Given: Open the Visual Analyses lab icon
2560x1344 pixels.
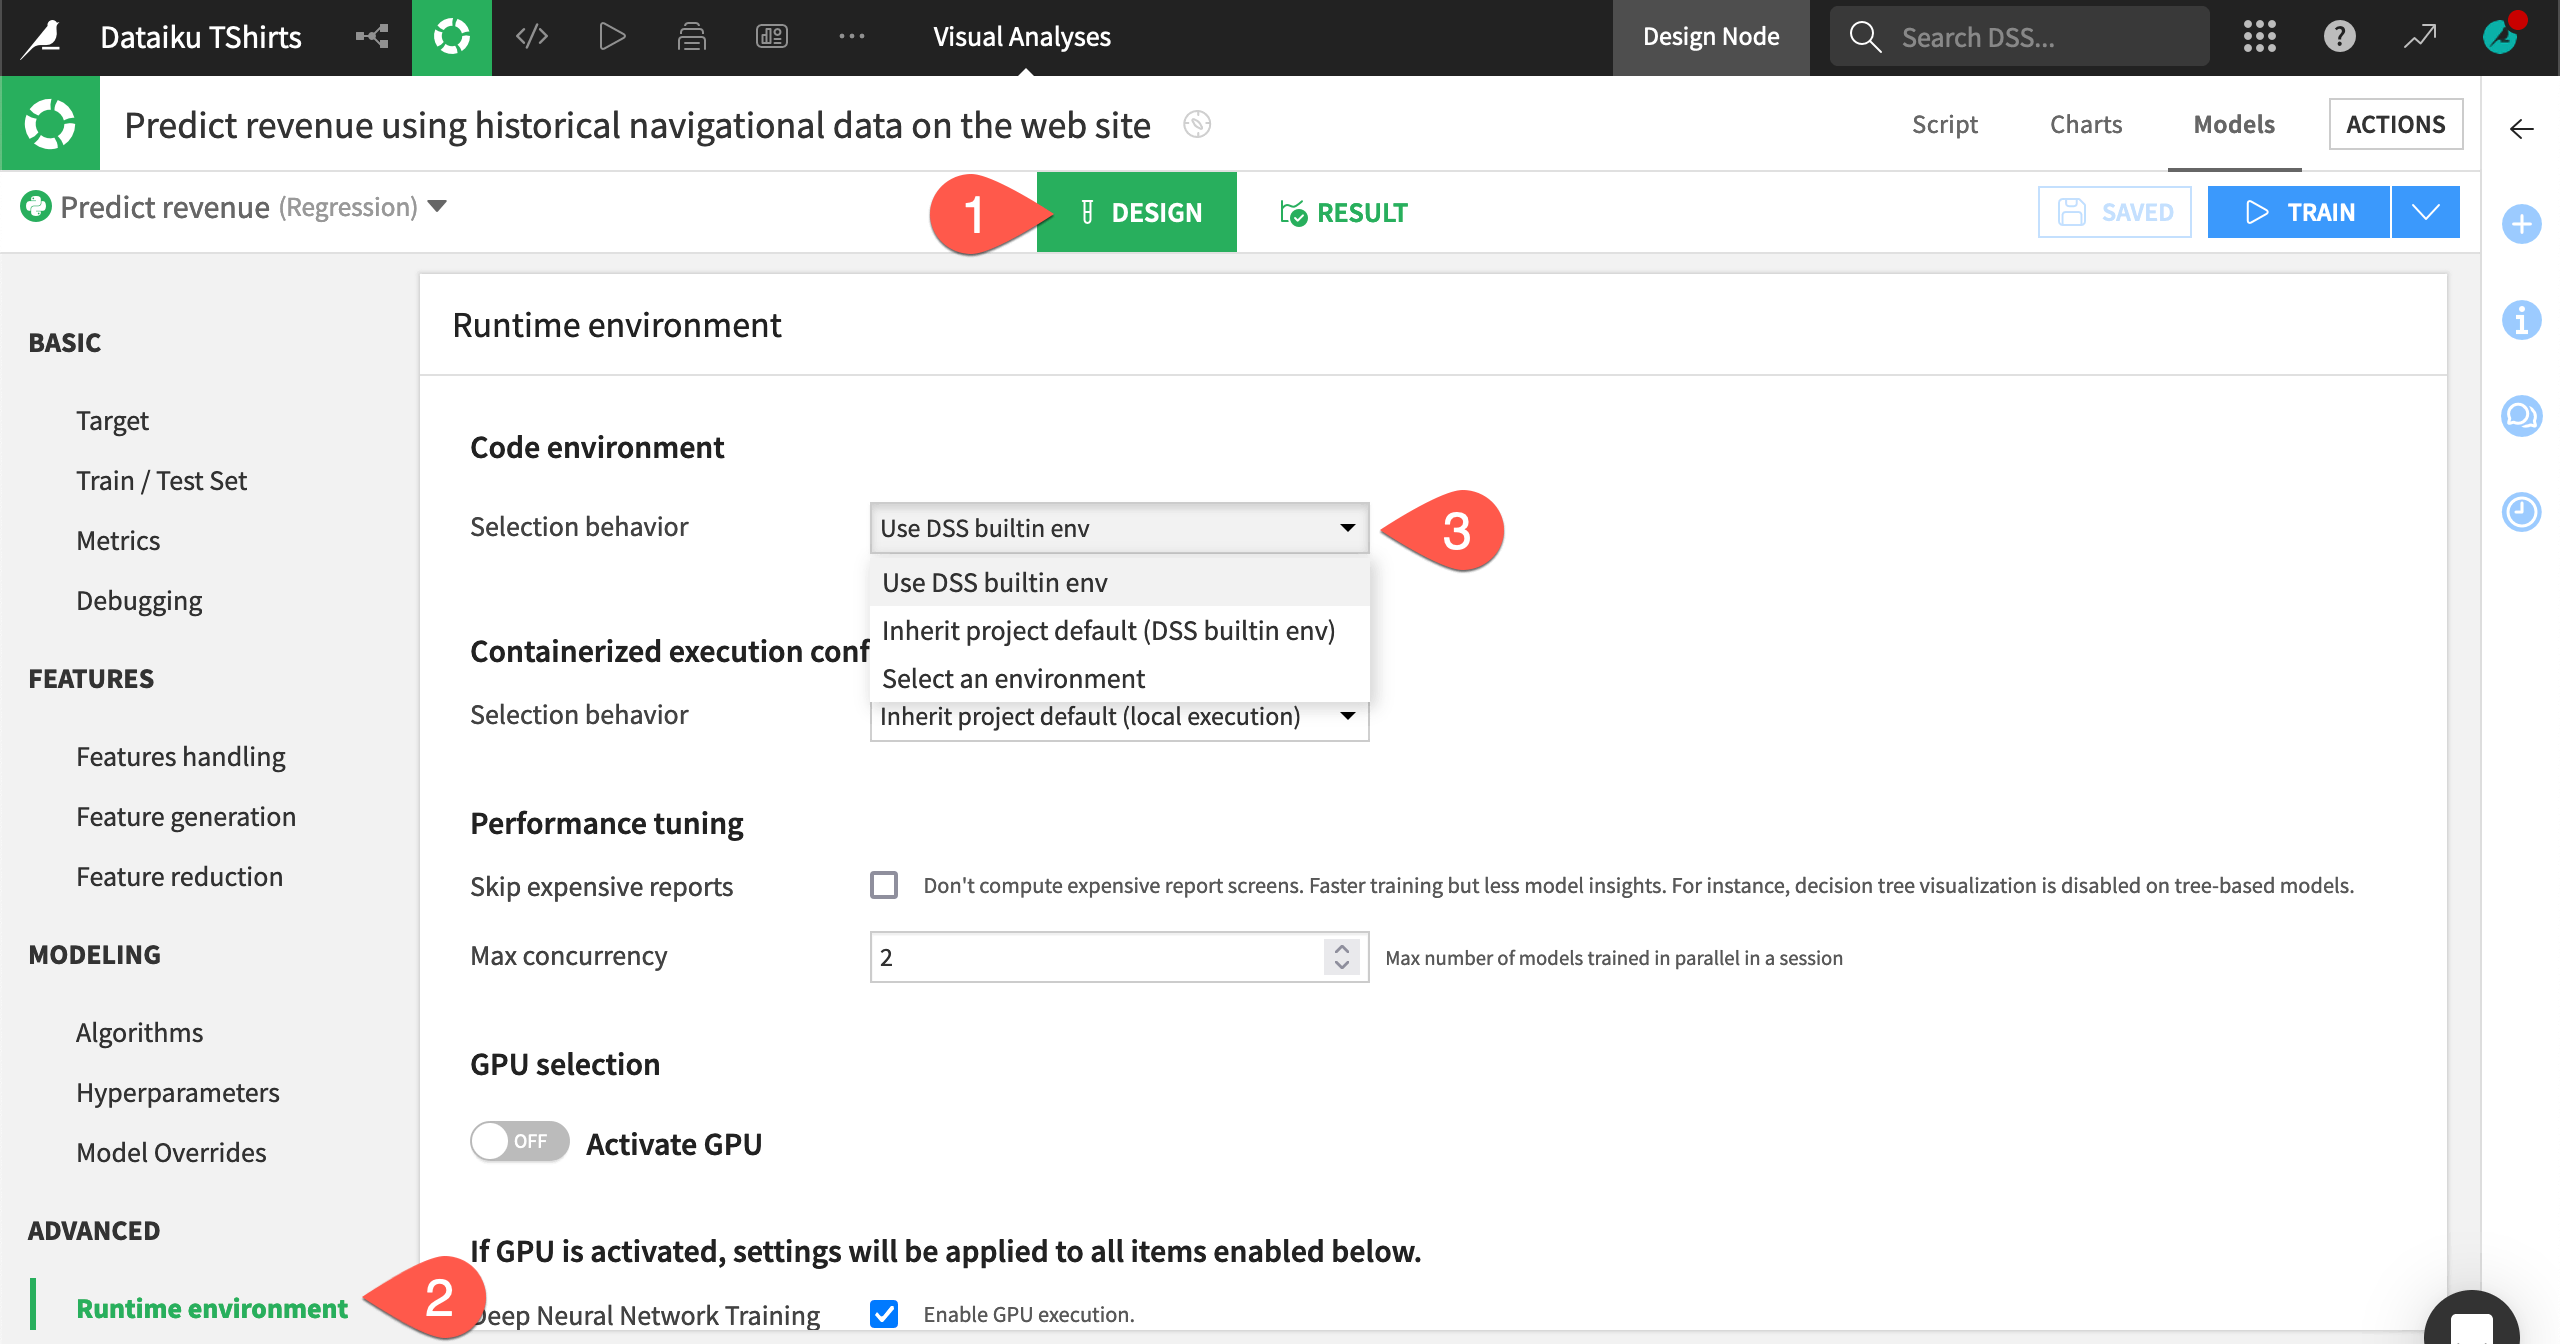Looking at the screenshot, I should click(x=452, y=38).
